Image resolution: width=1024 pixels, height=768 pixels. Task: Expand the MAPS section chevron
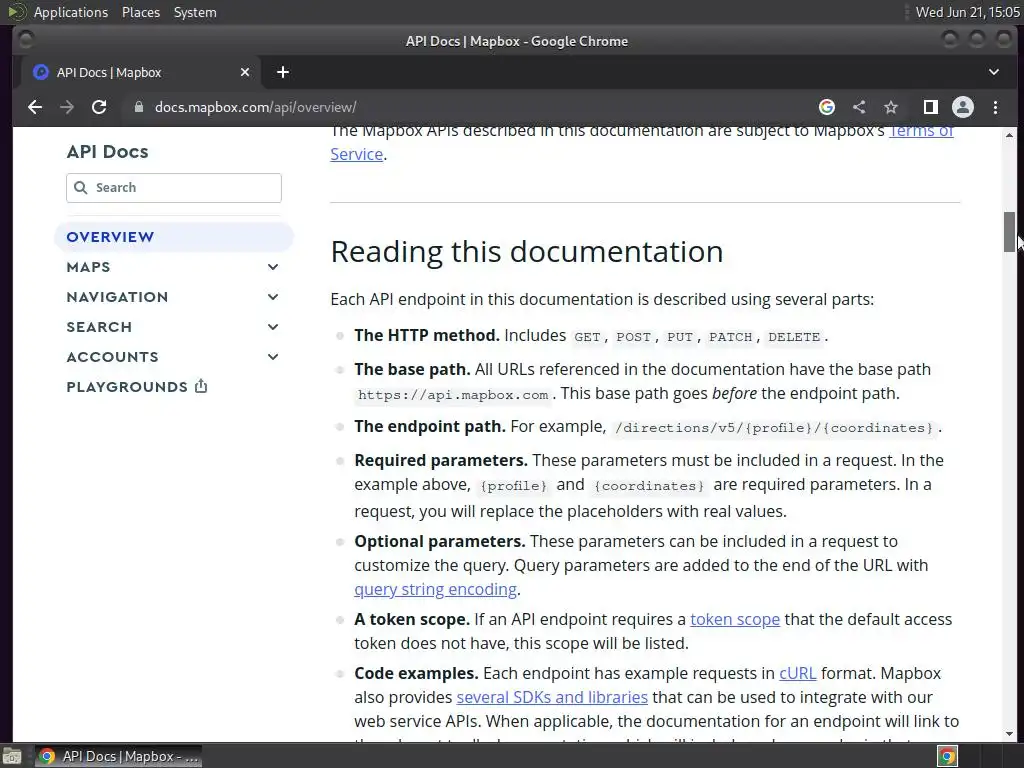click(273, 267)
